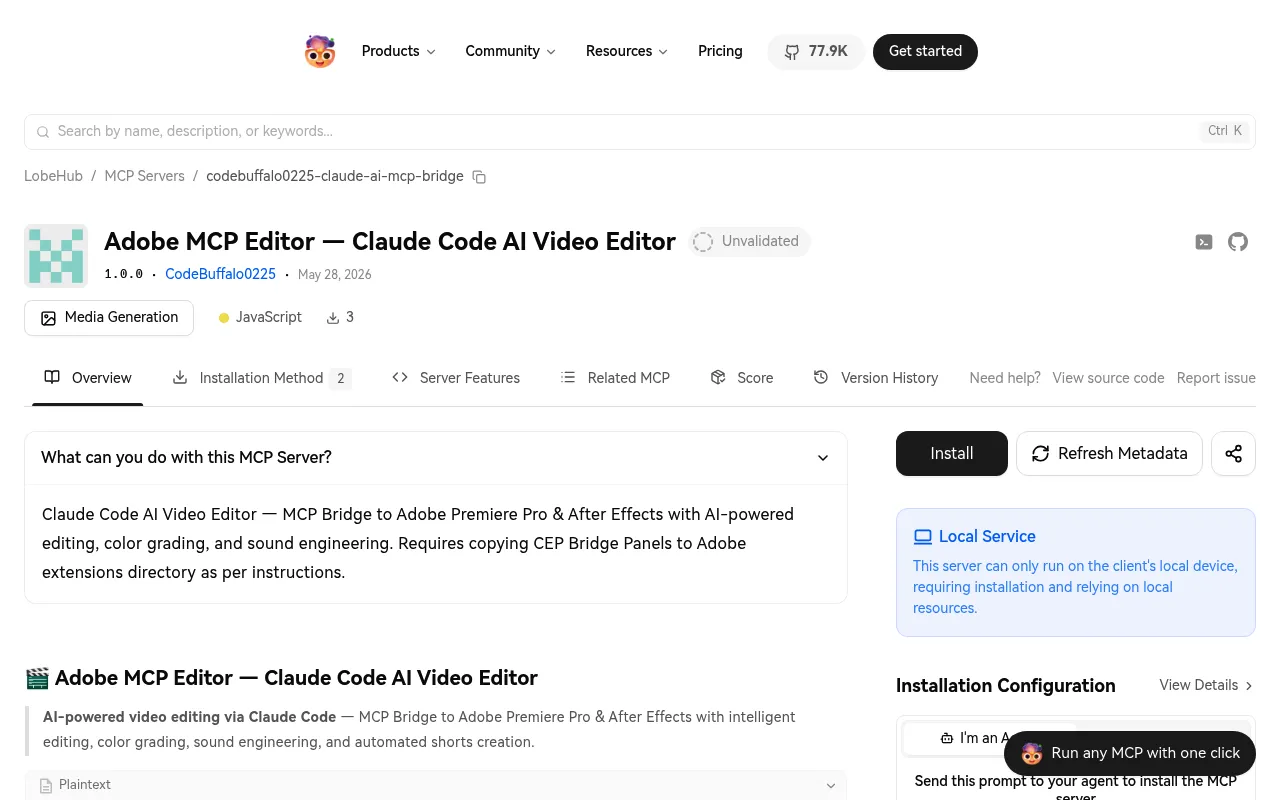Screen dimensions: 1280x800
Task: Switch to the Overview tab
Action: [88, 378]
